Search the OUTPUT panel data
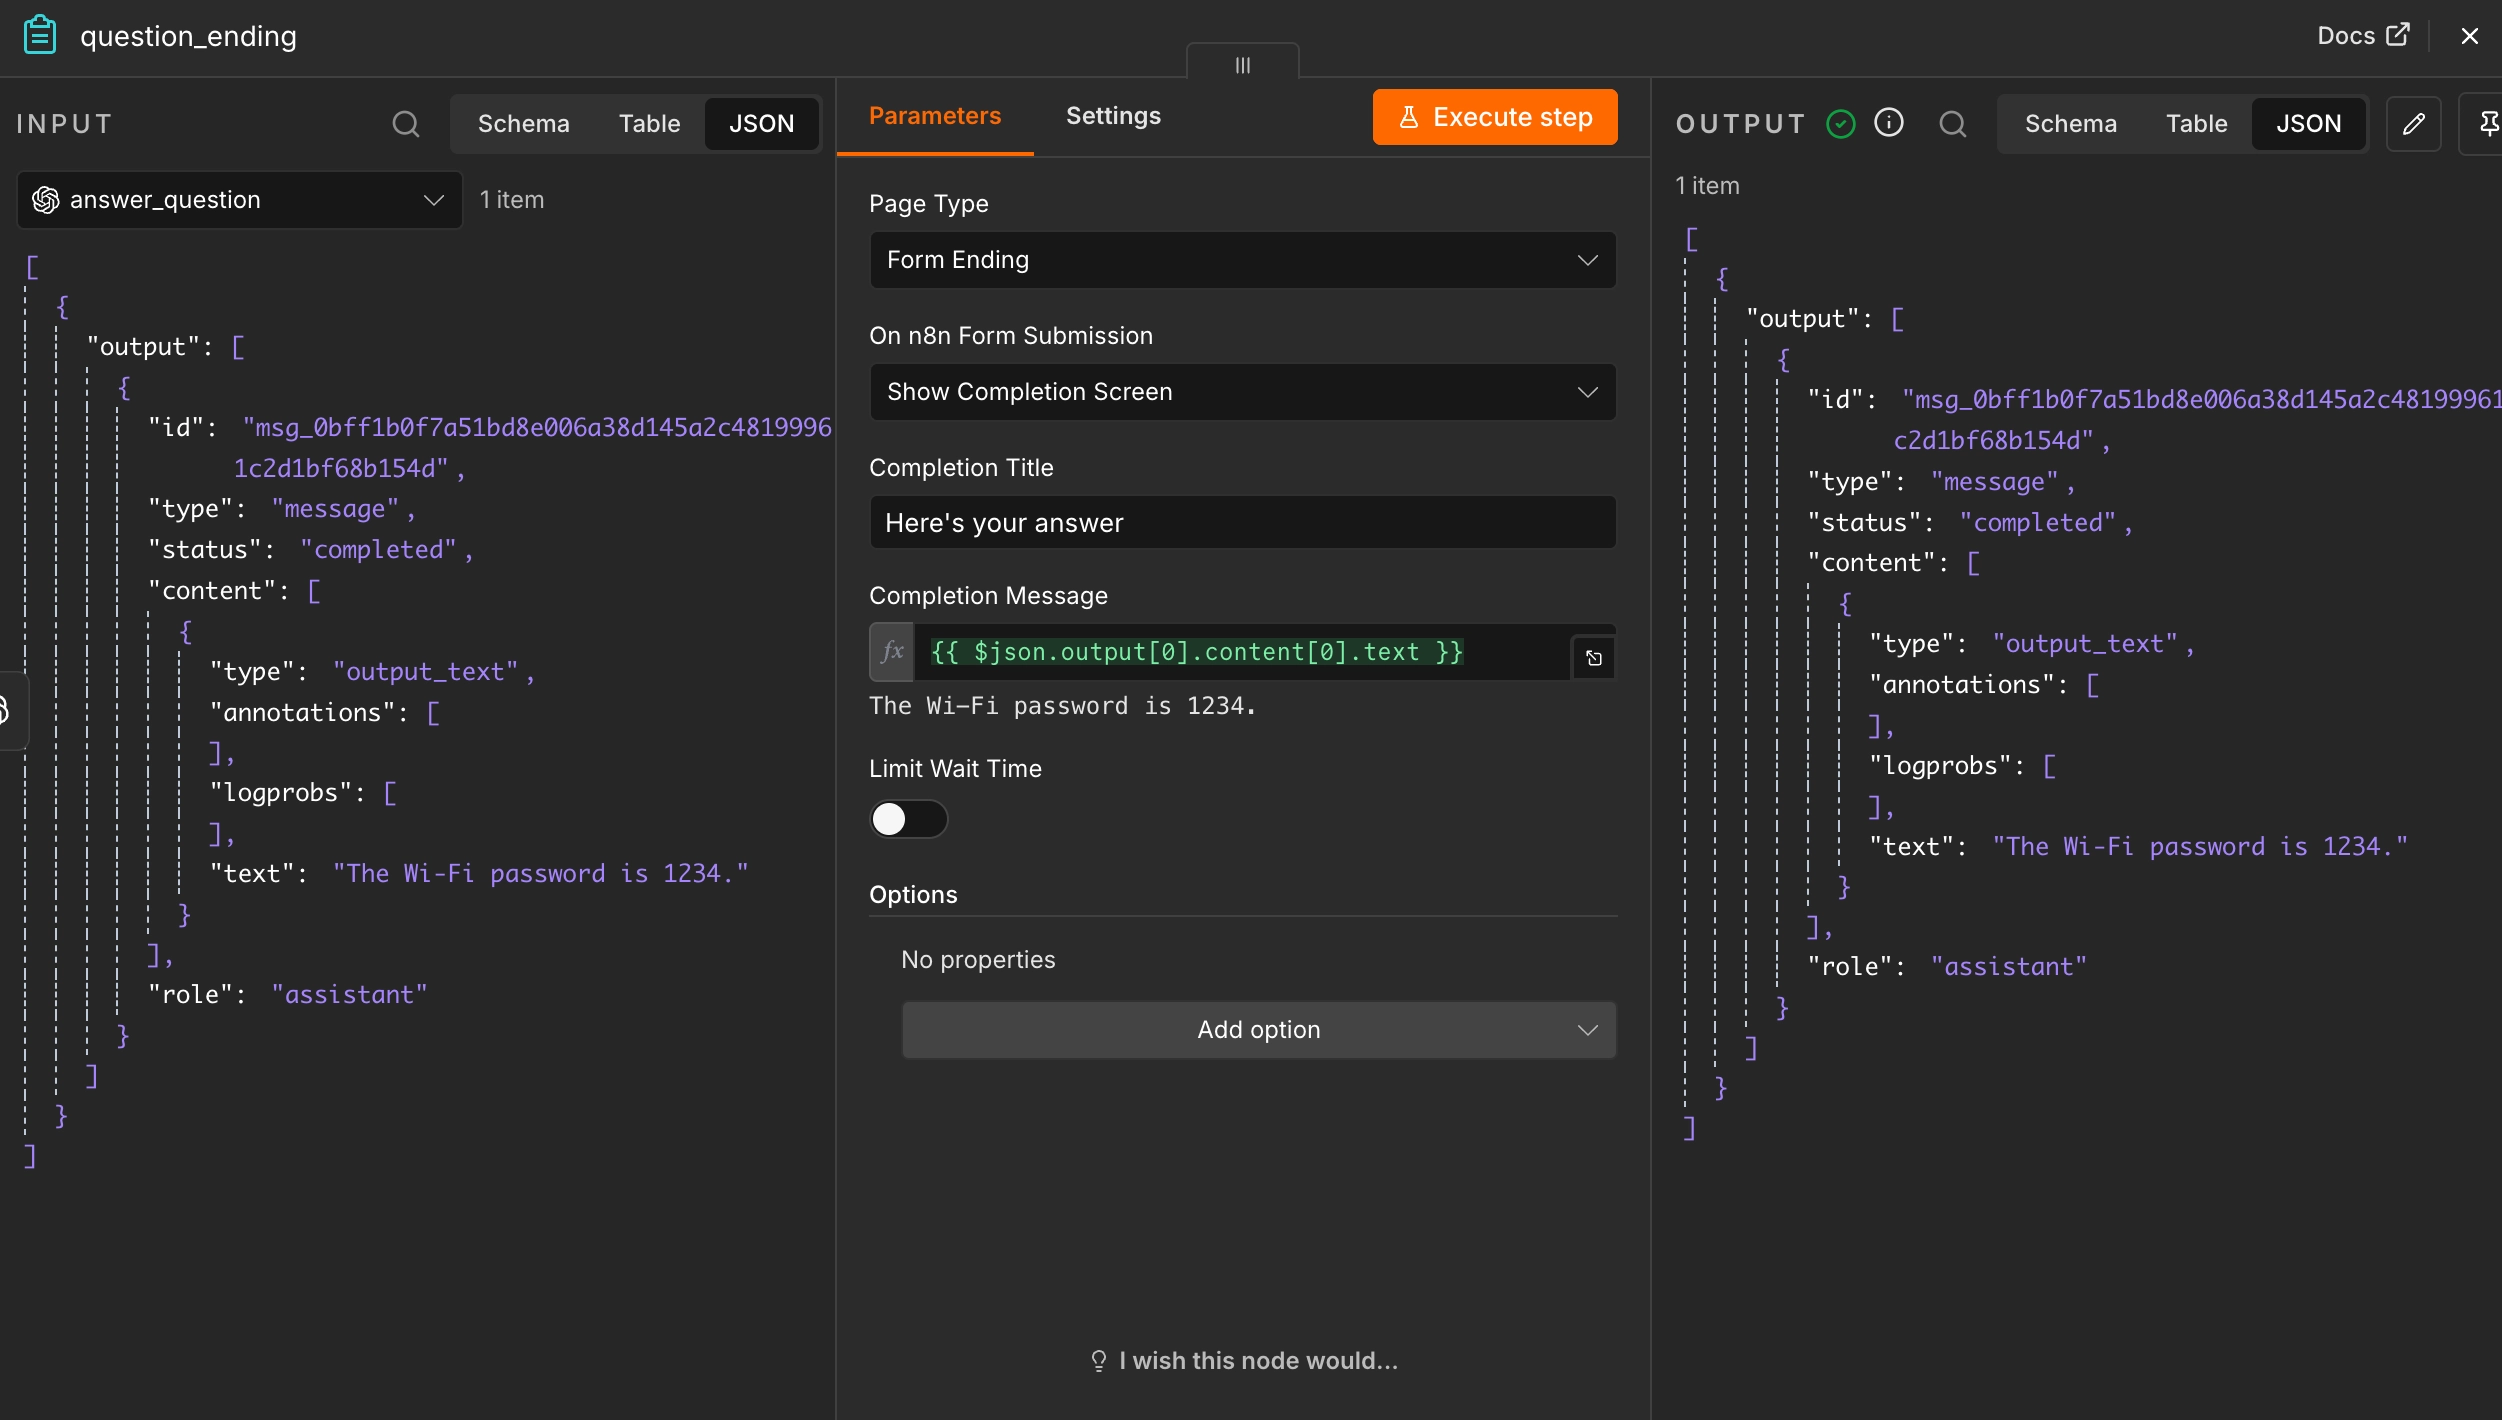This screenshot has width=2502, height=1420. coord(1952,124)
